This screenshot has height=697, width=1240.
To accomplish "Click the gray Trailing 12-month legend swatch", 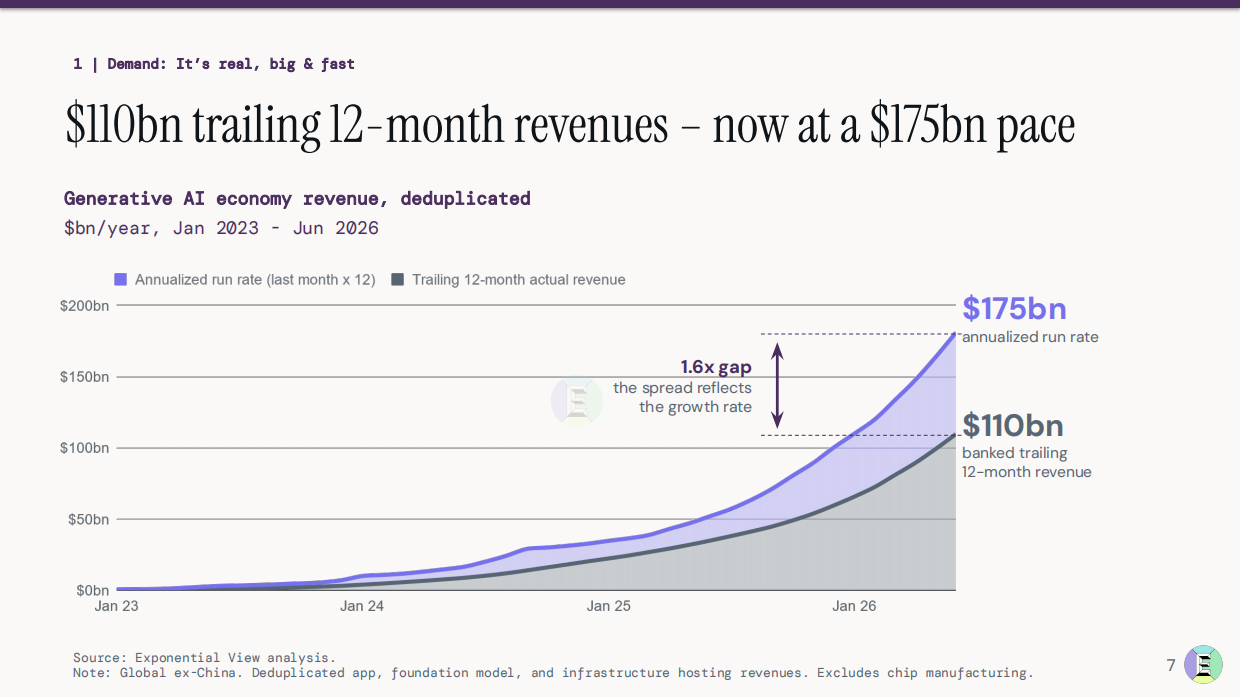I will (x=397, y=280).
